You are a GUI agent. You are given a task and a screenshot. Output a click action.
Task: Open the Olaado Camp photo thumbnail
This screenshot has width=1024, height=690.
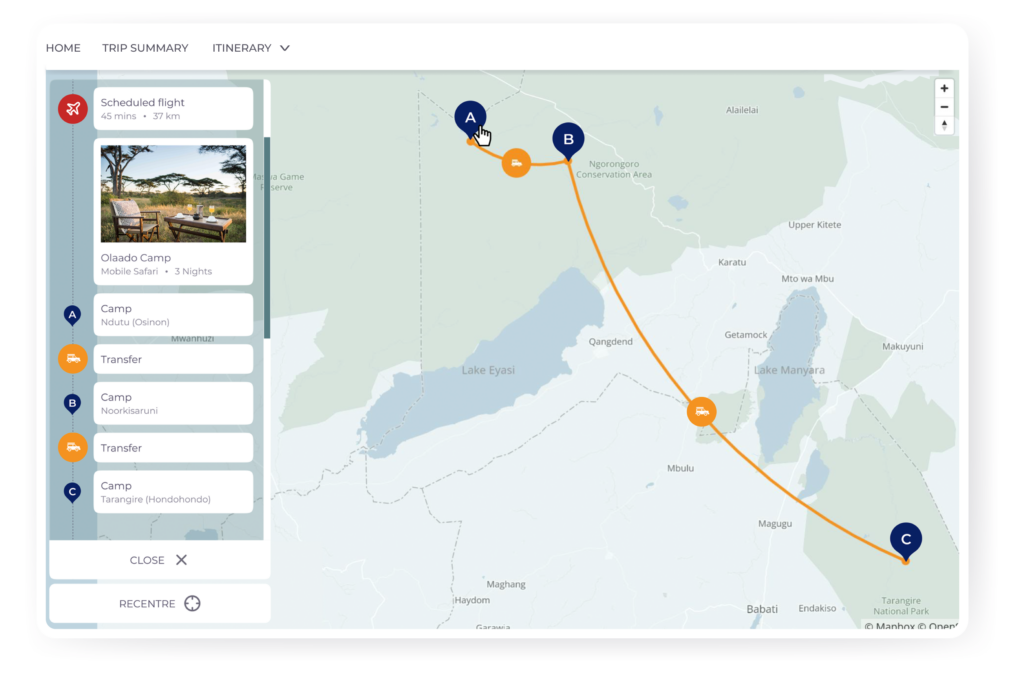(173, 193)
